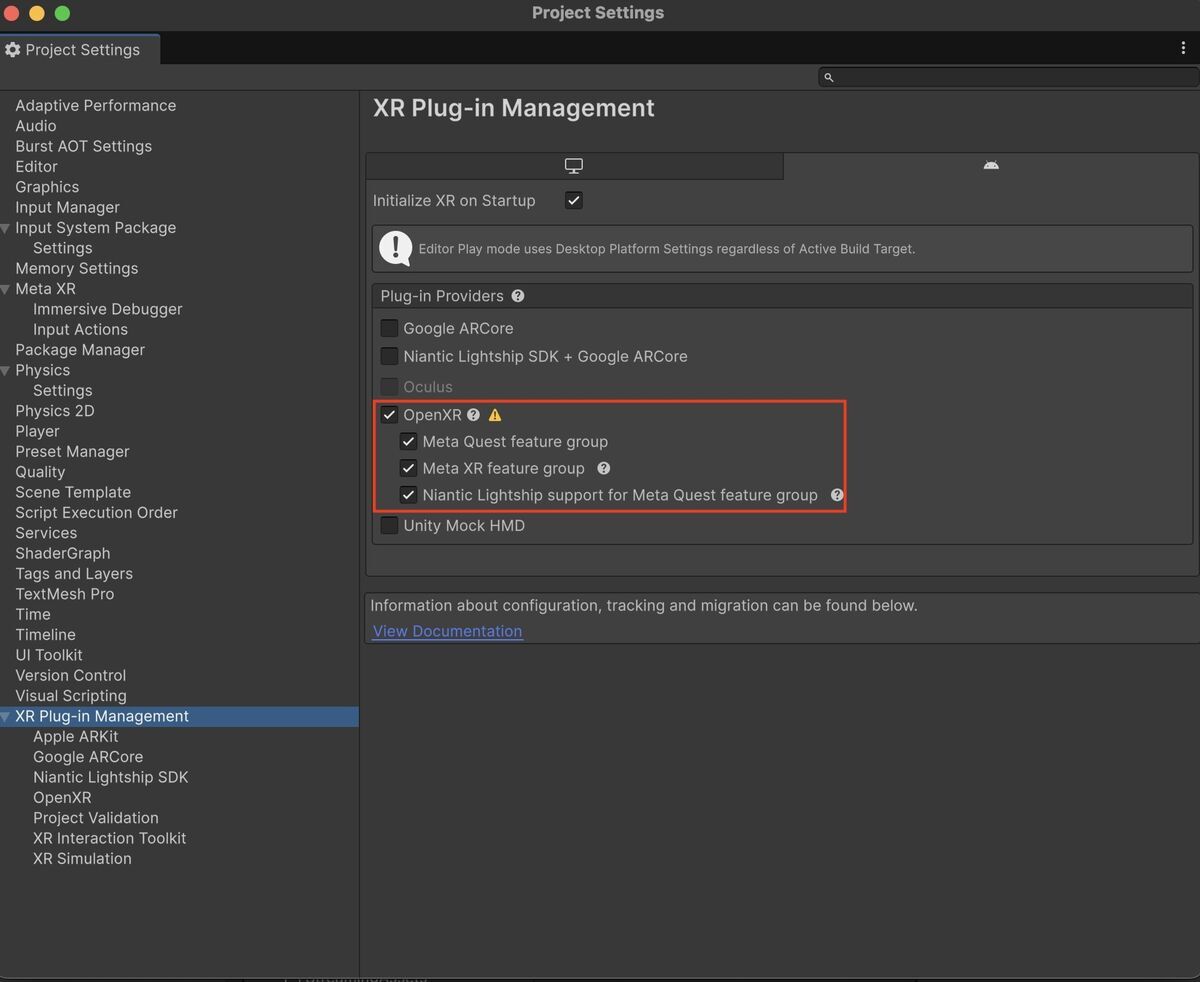Screen dimensions: 1200x982
Task: Click the Meta XR feature group help icon
Action: (604, 468)
